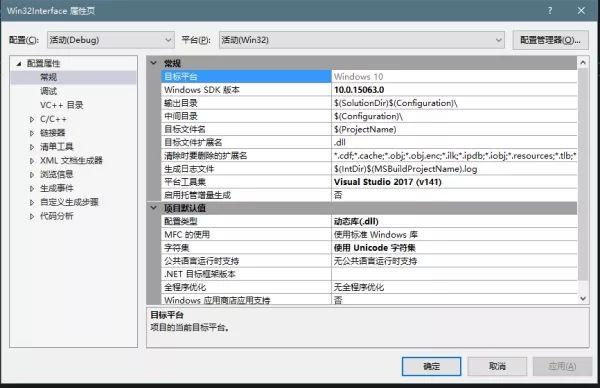
Task: Select the 字符集 property
Action: [246, 248]
